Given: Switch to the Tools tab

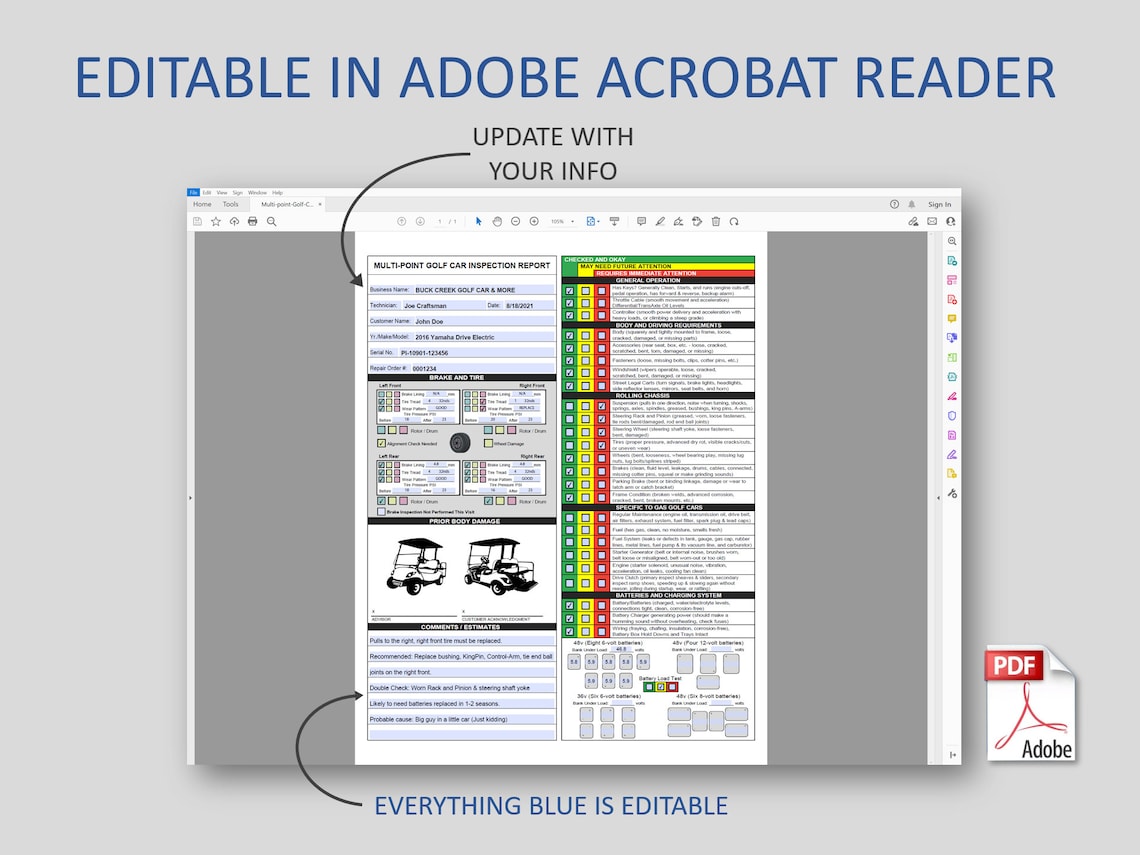Looking at the screenshot, I should [x=230, y=204].
